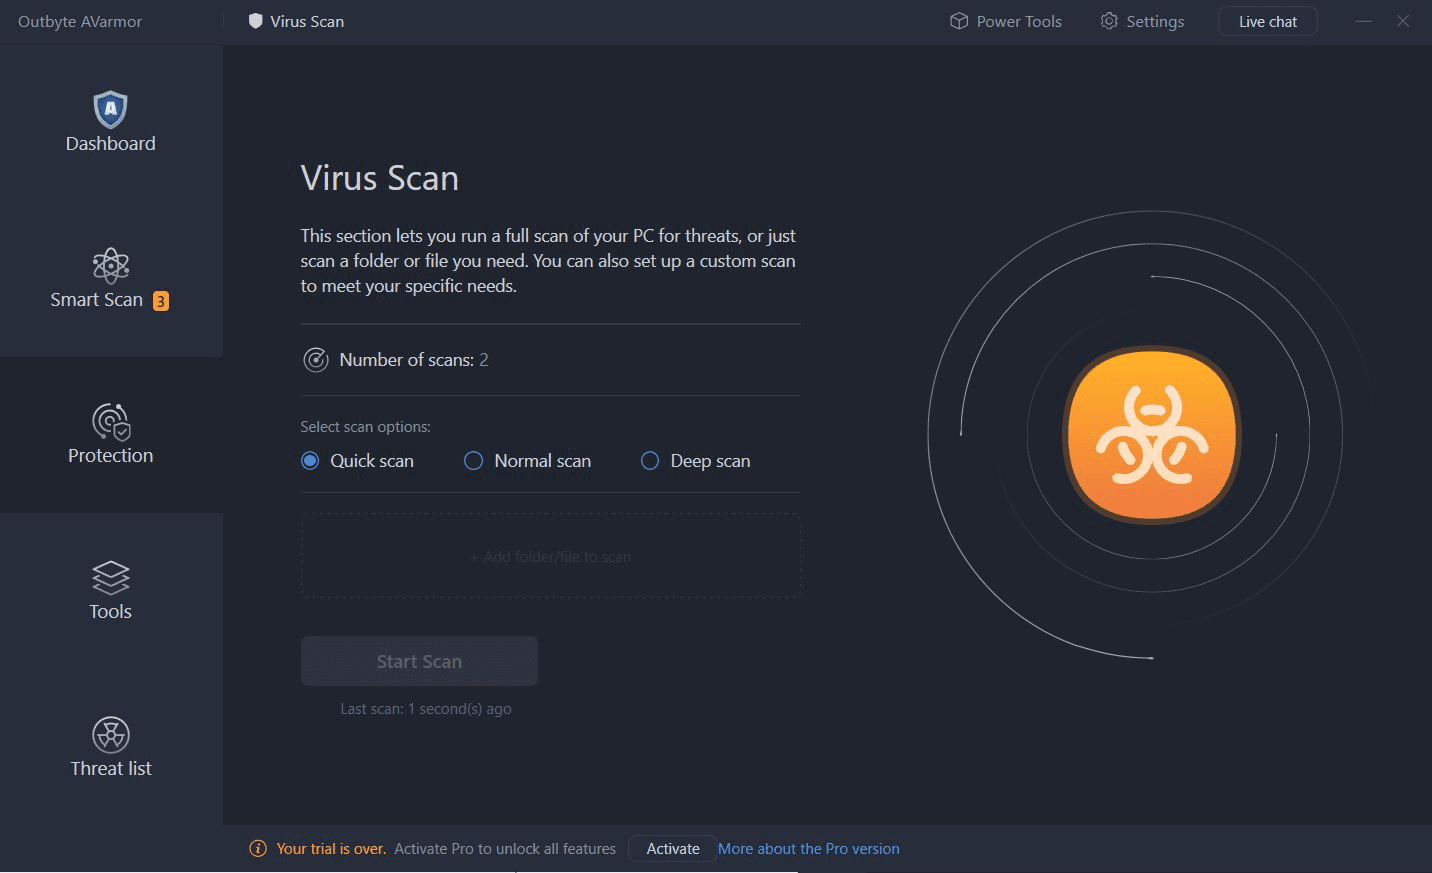Viewport: 1432px width, 873px height.
Task: Click Add folder/file to scan area
Action: [x=550, y=557]
